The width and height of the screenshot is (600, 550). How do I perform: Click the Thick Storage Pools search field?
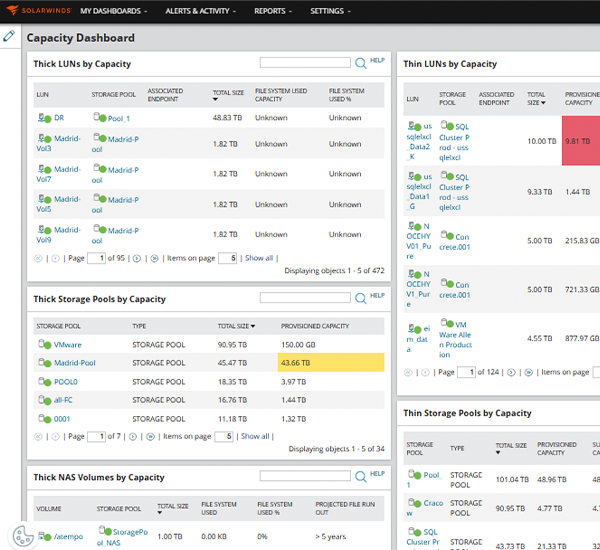[x=305, y=297]
